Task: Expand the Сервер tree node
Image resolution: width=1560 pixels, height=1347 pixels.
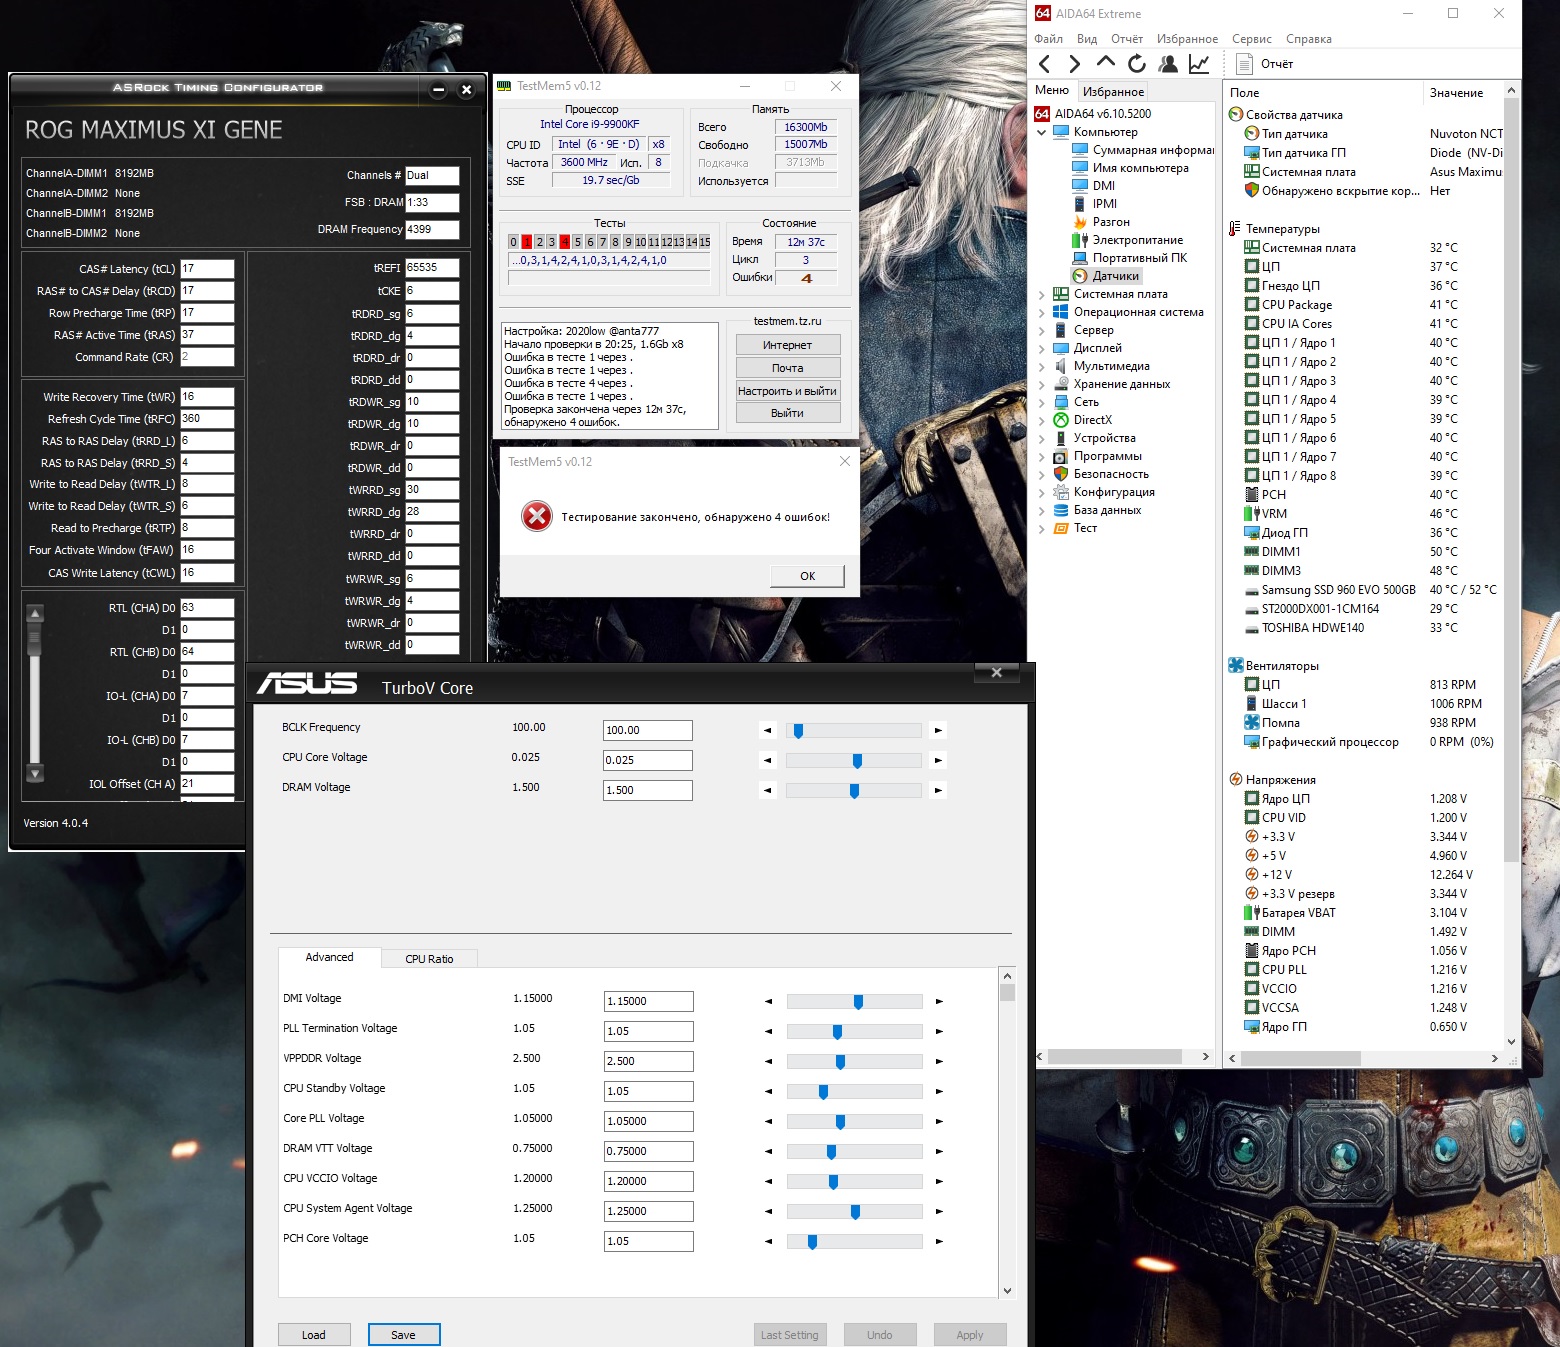Action: 1042,331
